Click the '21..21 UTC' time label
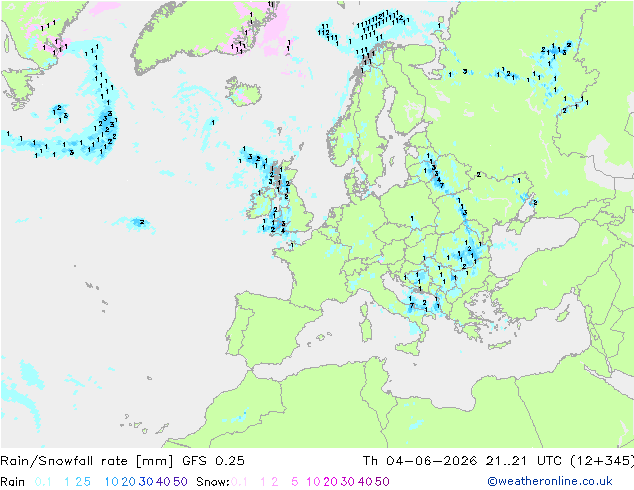The height and width of the screenshot is (490, 634). coord(524,461)
